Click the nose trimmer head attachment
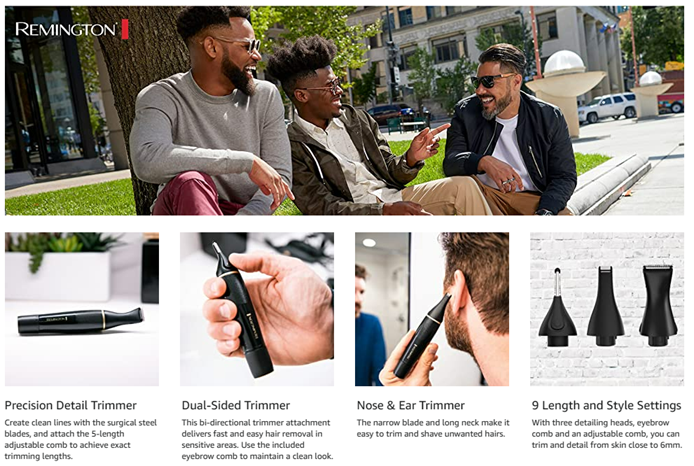Image resolution: width=694 pixels, height=466 pixels. [557, 307]
